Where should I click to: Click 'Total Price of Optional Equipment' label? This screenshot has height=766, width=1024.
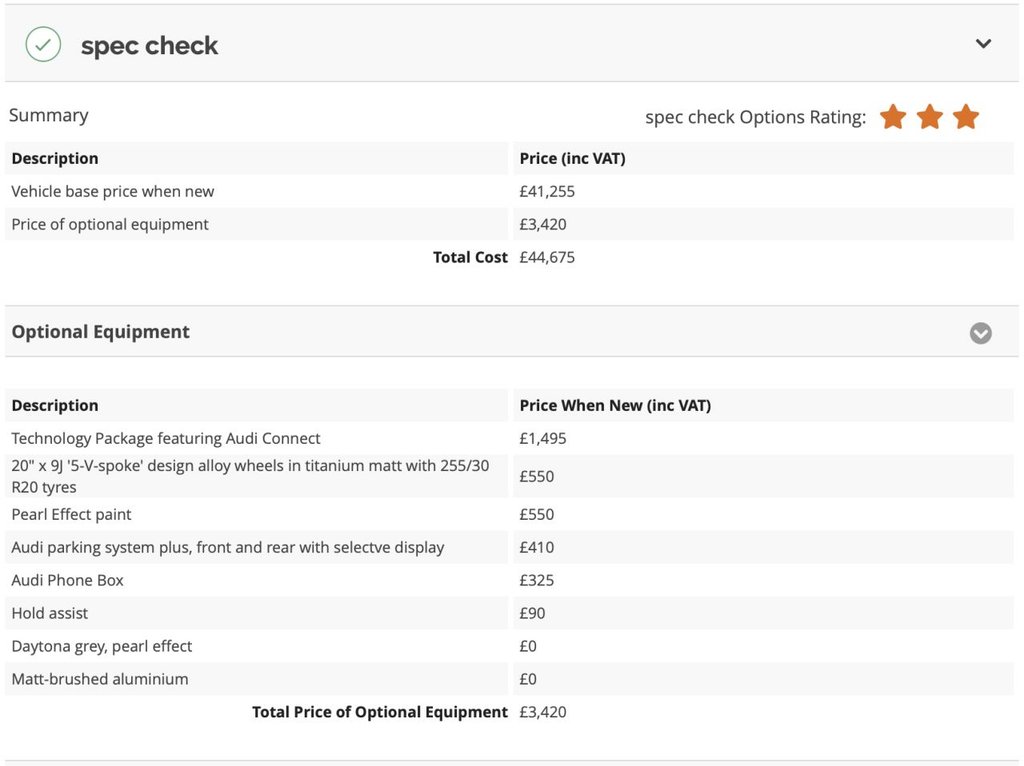[x=380, y=712]
